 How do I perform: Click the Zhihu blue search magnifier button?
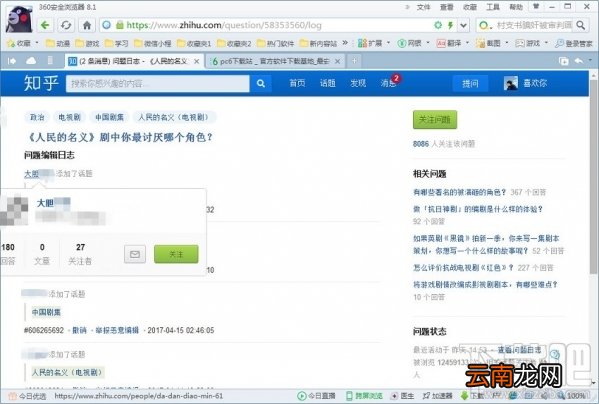click(261, 83)
